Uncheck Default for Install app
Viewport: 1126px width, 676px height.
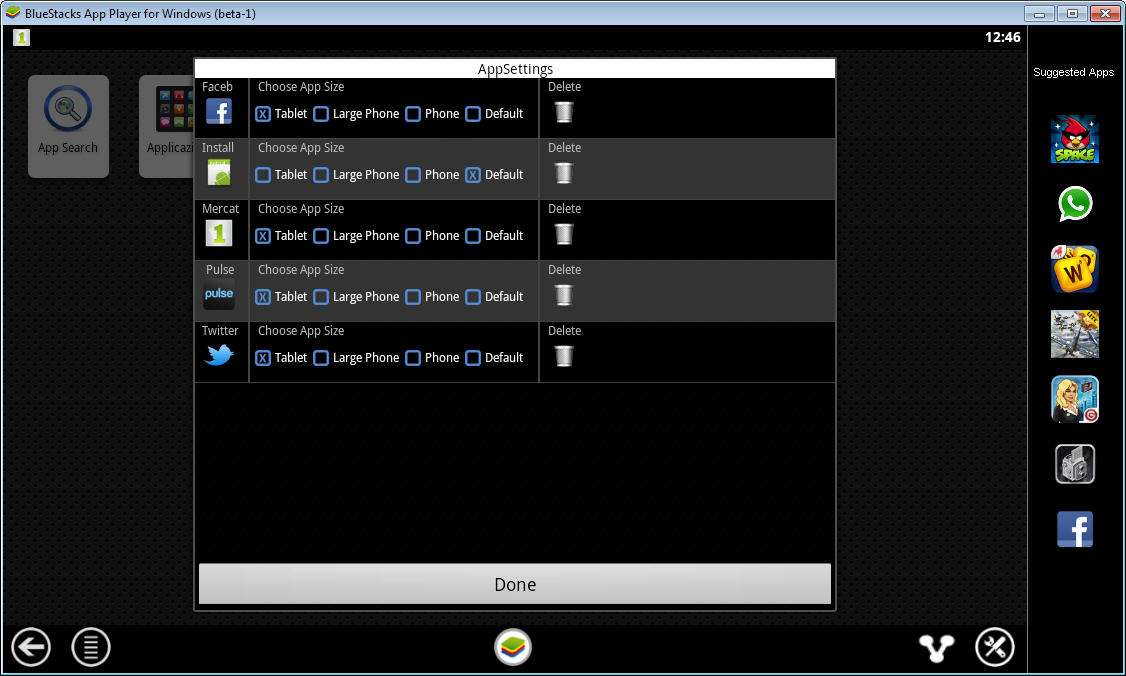(473, 175)
